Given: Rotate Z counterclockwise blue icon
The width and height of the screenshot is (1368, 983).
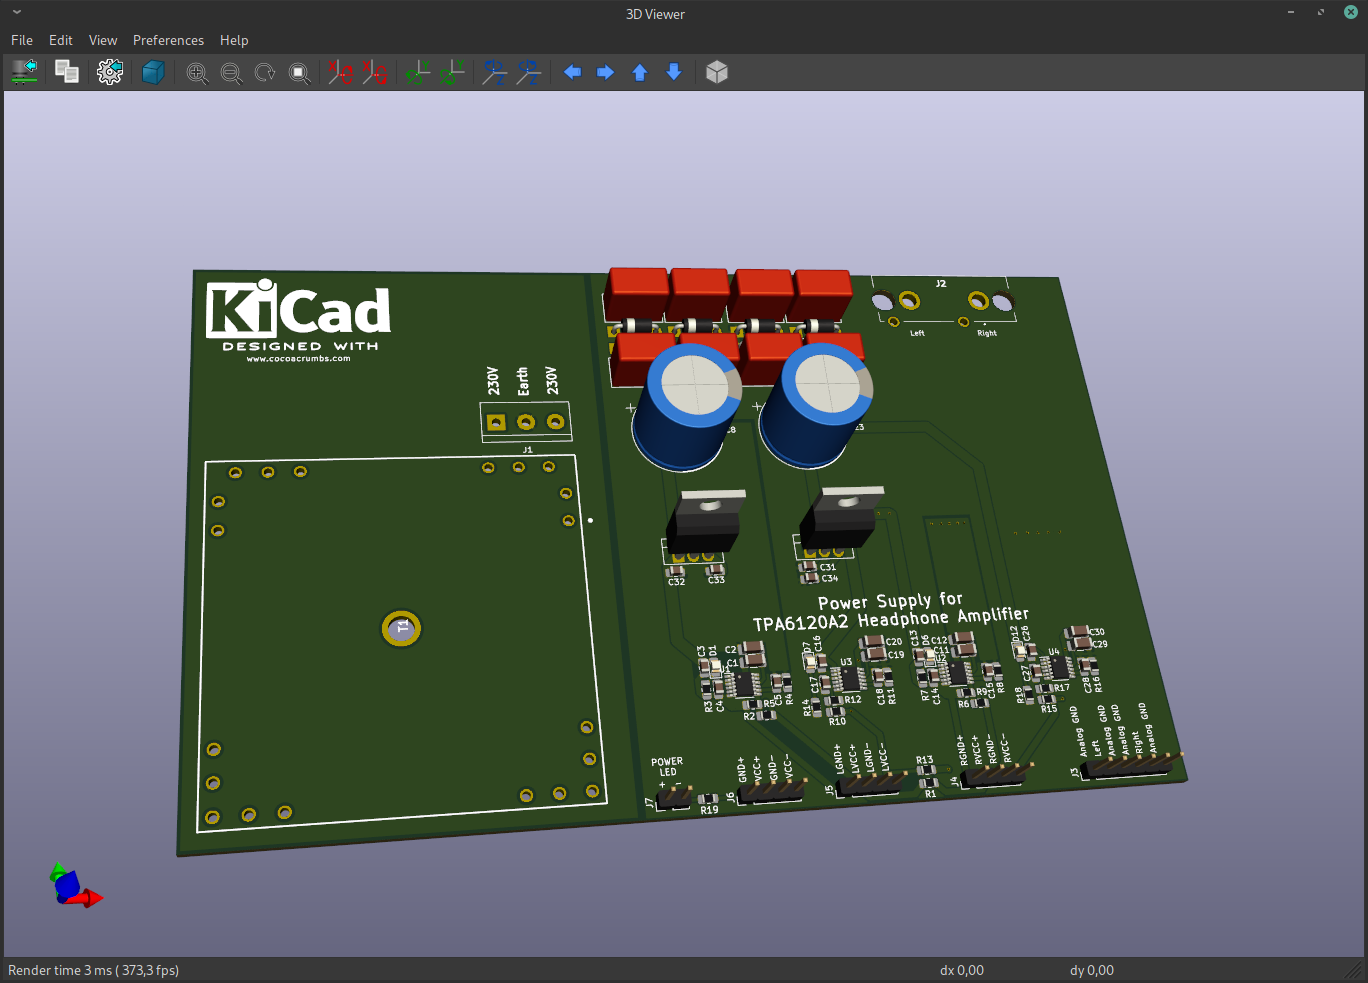Looking at the screenshot, I should click(x=529, y=72).
